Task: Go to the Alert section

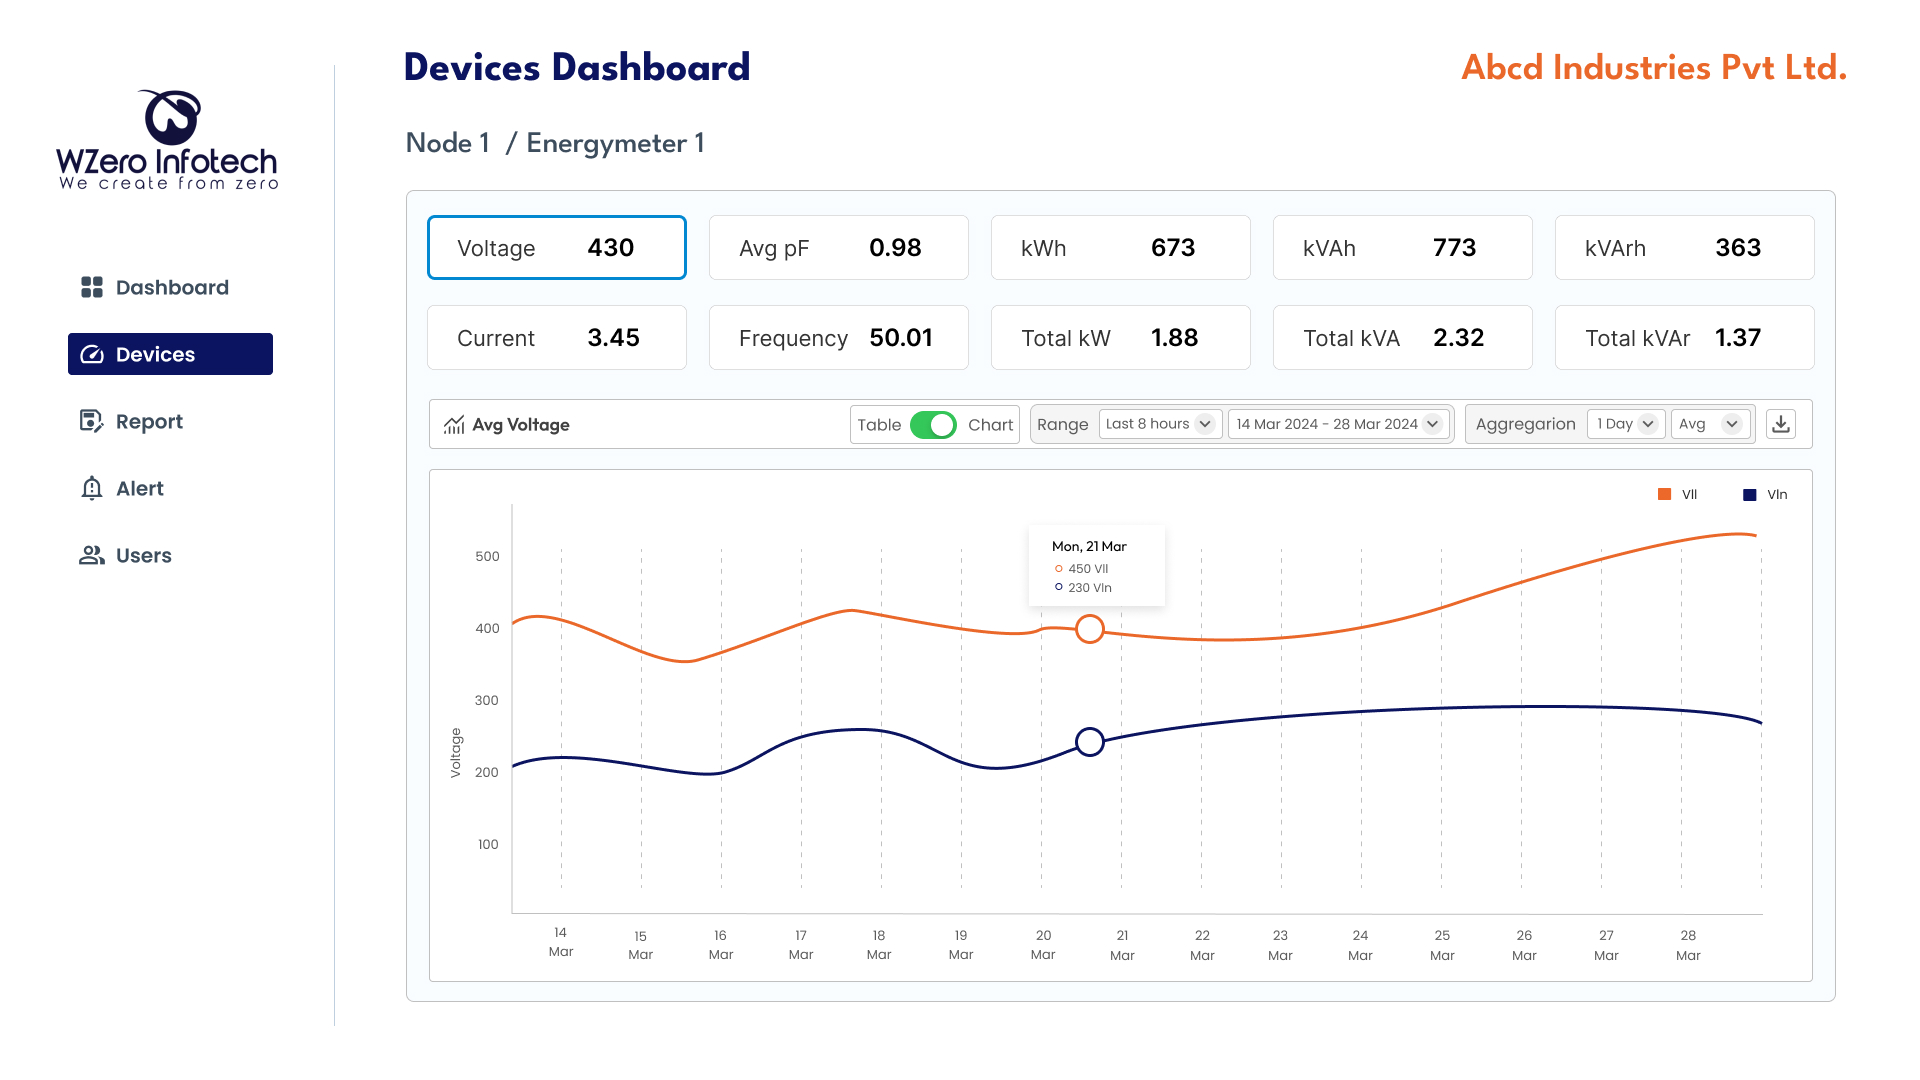Action: click(x=170, y=488)
